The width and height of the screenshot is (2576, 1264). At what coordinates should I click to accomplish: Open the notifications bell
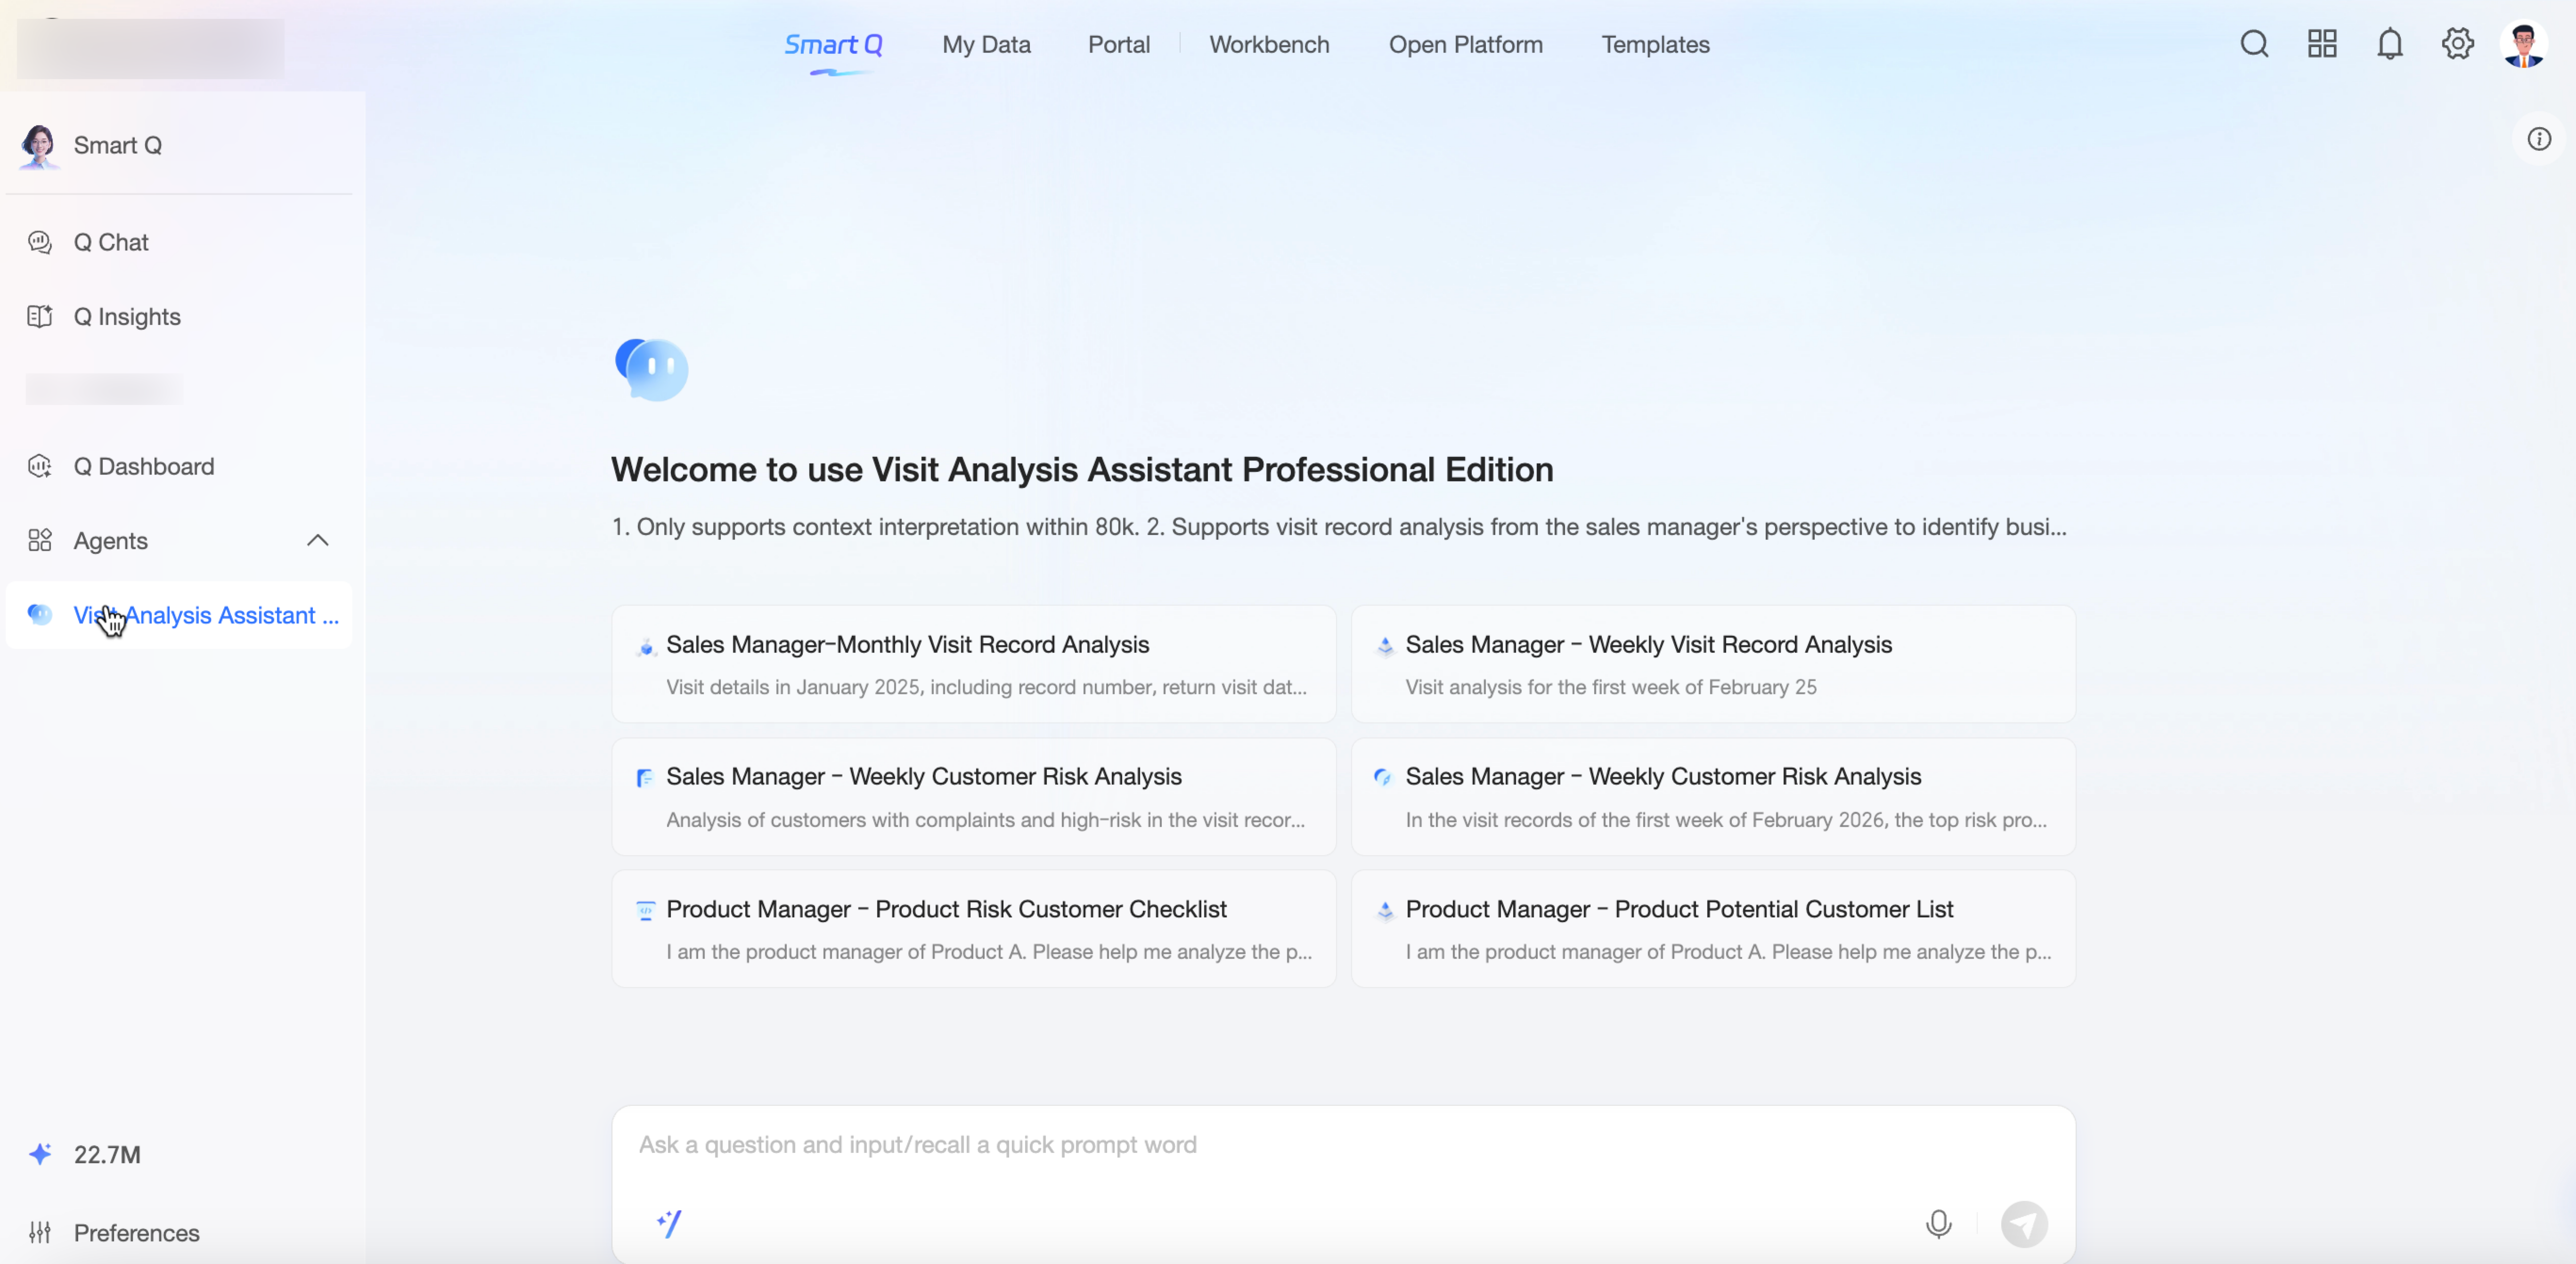[x=2390, y=44]
